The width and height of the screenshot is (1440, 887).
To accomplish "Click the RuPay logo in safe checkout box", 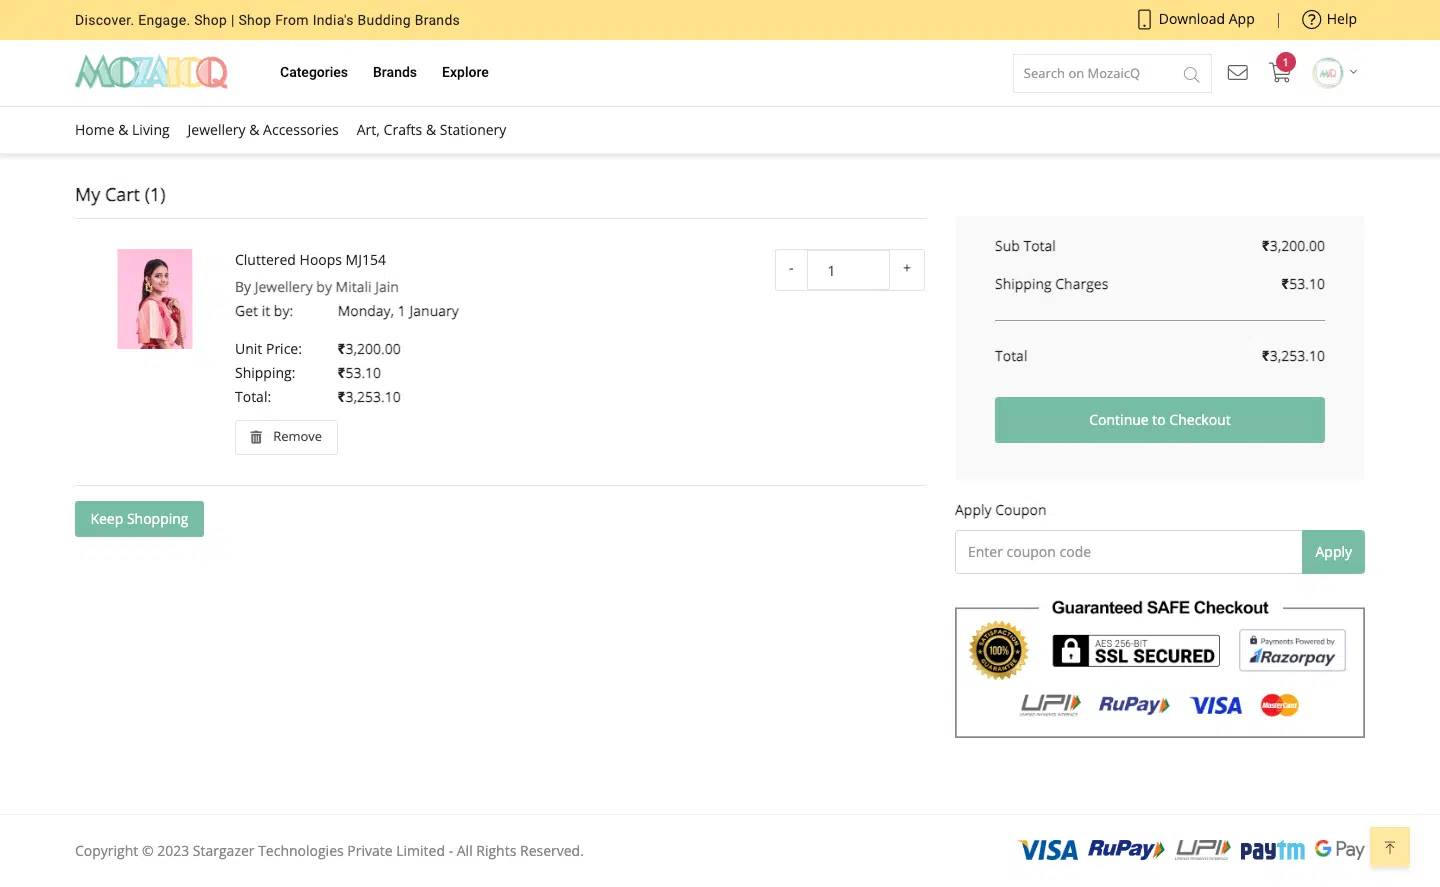I will point(1134,705).
